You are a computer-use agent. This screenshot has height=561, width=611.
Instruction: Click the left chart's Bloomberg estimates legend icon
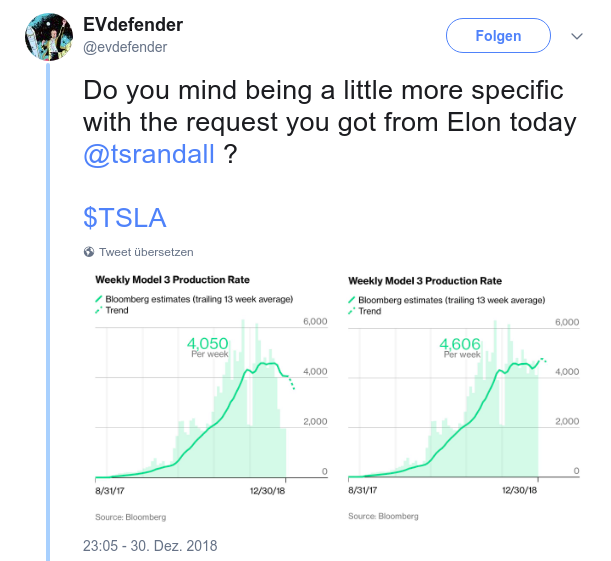[x=98, y=300]
